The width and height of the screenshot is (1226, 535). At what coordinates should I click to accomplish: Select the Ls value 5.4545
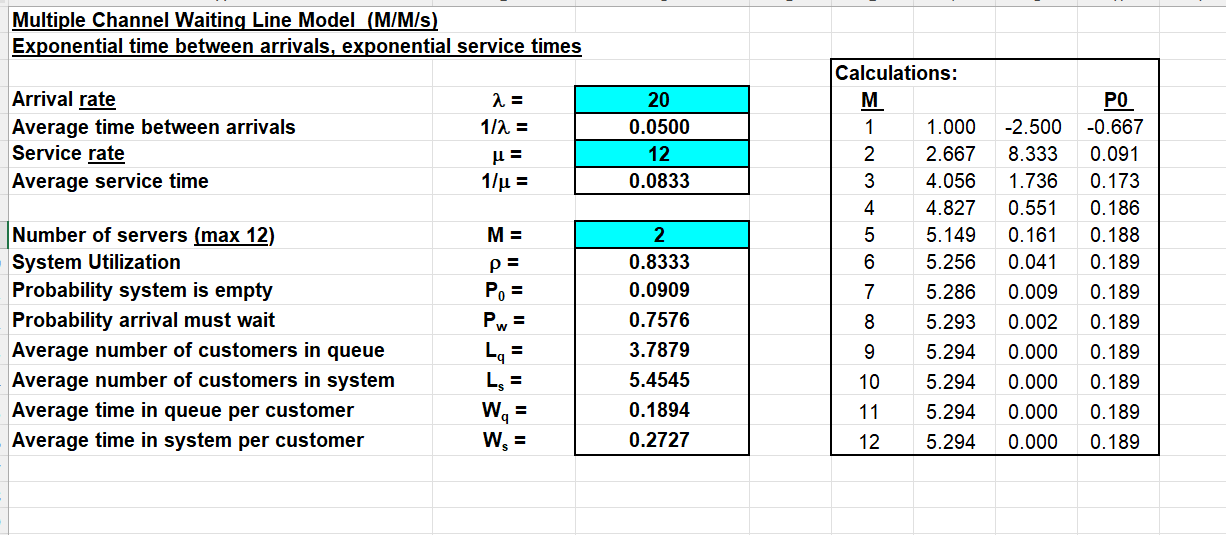(661, 380)
